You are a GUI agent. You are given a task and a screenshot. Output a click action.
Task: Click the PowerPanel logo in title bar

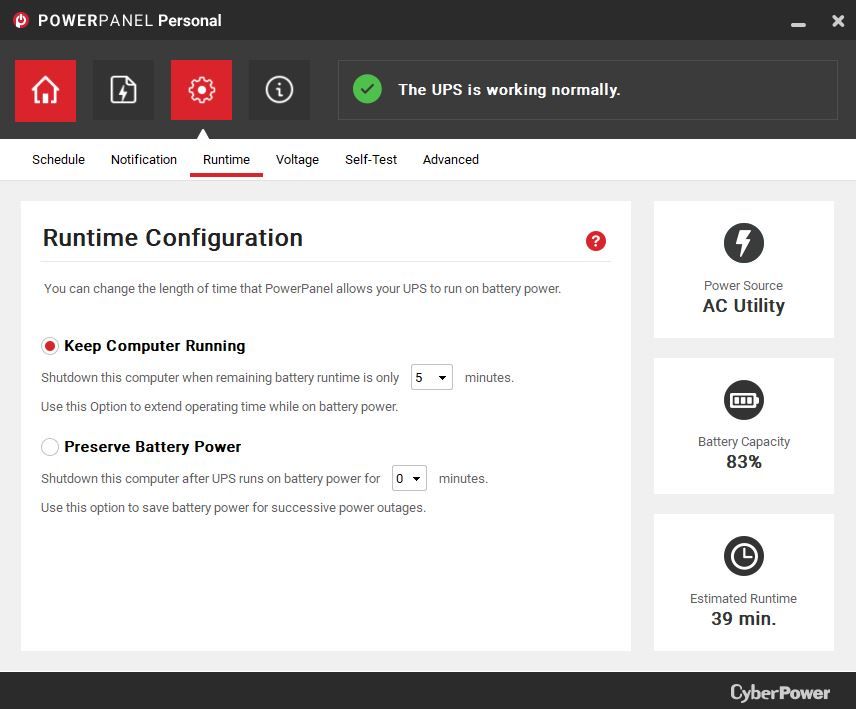coord(21,21)
